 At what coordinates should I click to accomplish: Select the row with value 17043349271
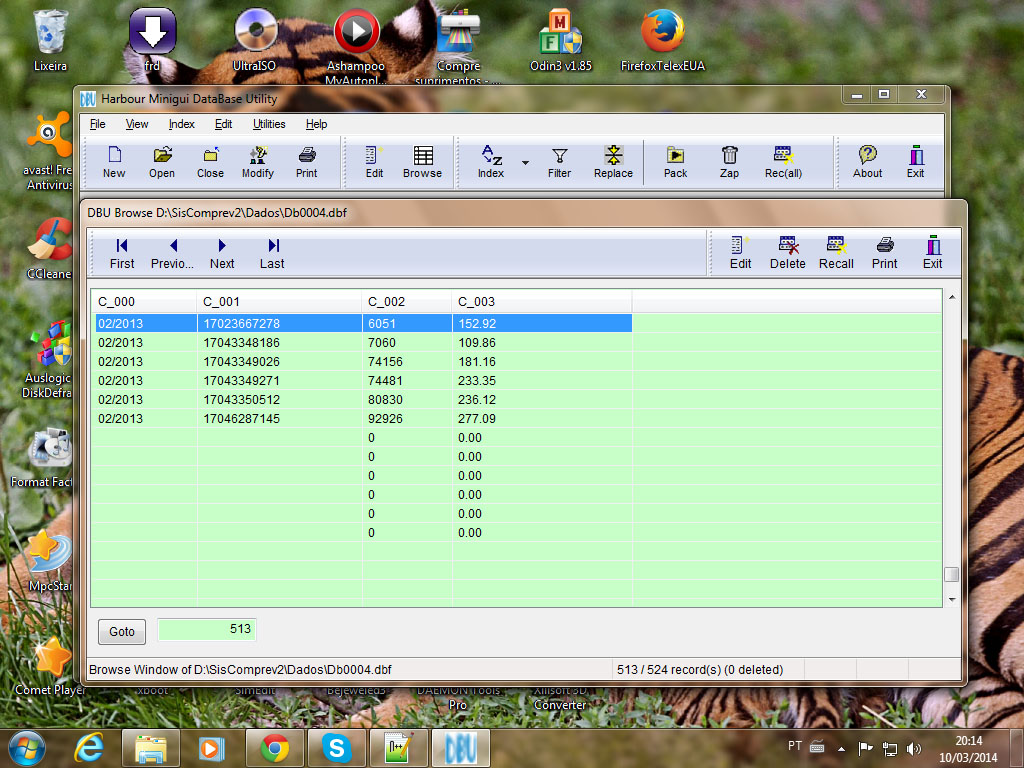pos(241,381)
